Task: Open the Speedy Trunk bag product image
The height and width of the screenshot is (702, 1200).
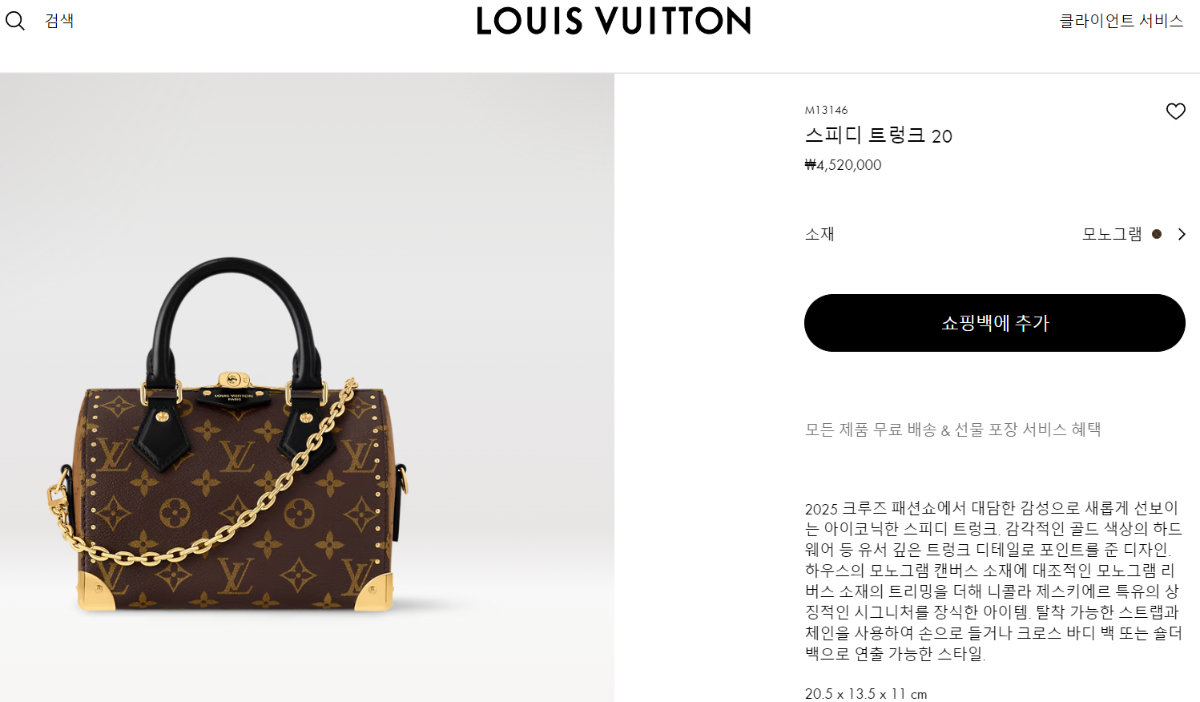Action: point(307,387)
